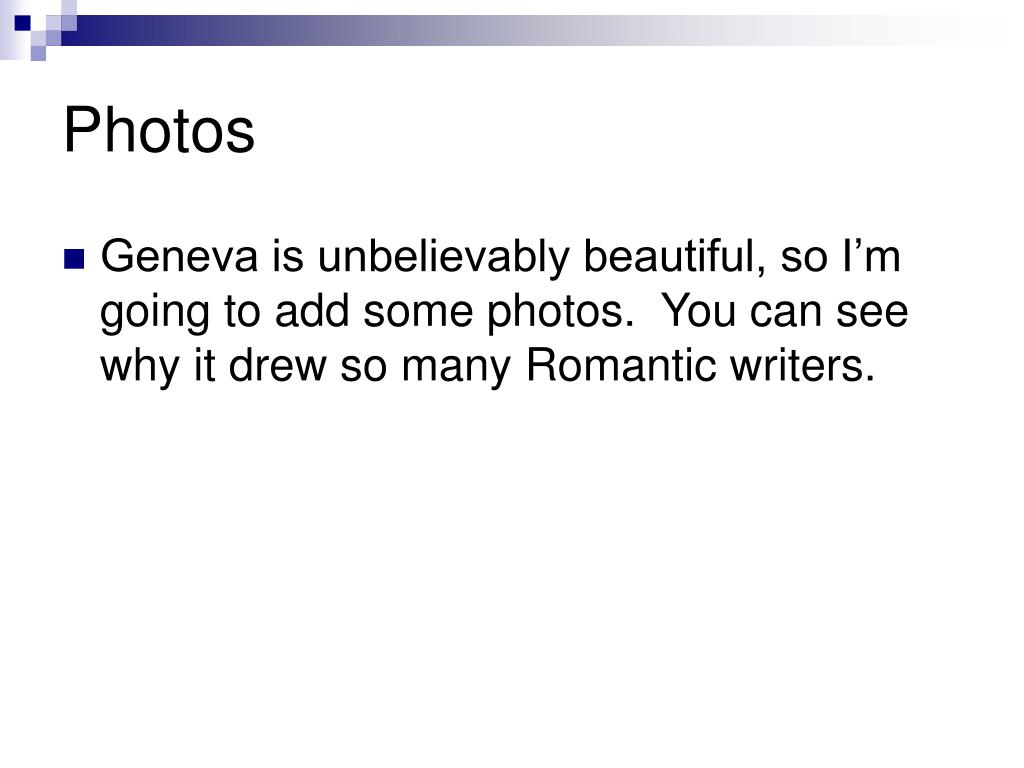Click the word 'Geneva'
The image size is (1024, 768).
pos(180,256)
